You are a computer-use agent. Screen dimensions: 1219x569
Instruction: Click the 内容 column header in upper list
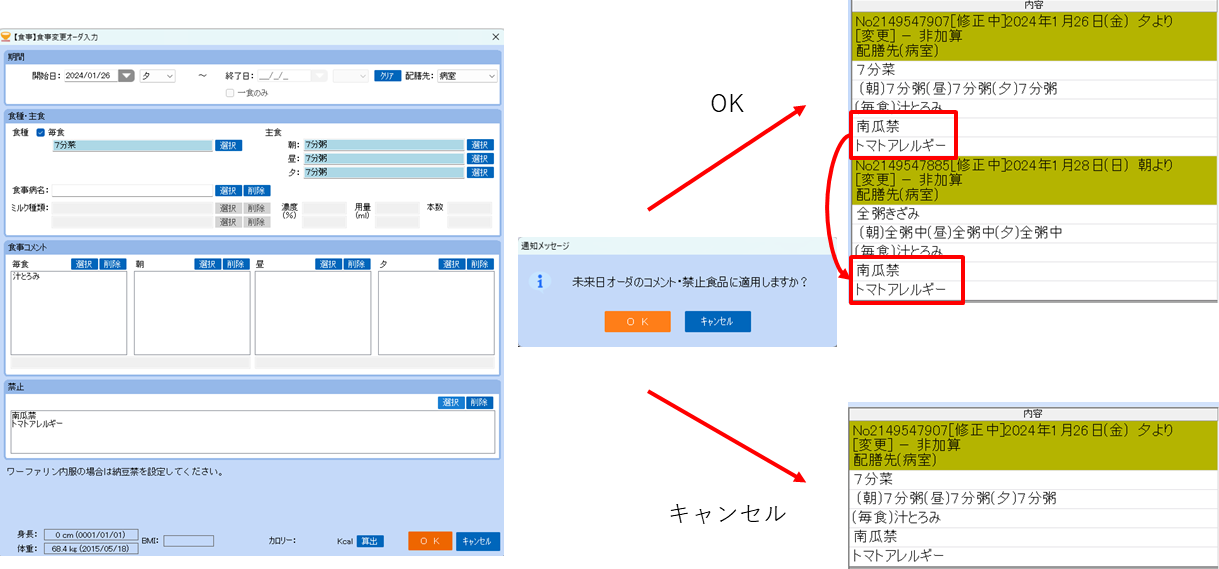pos(1034,5)
